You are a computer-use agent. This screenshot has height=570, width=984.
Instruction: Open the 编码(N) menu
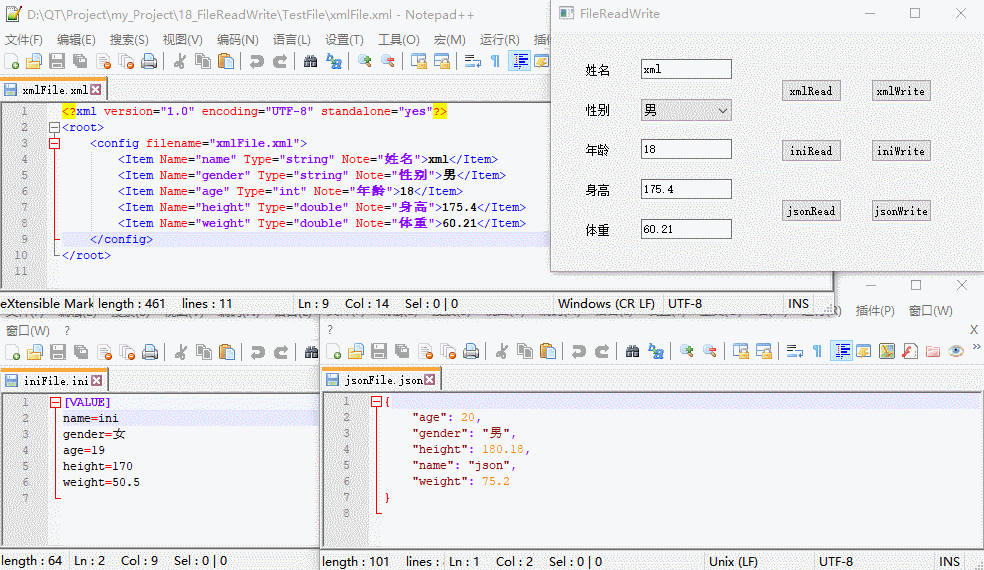238,40
